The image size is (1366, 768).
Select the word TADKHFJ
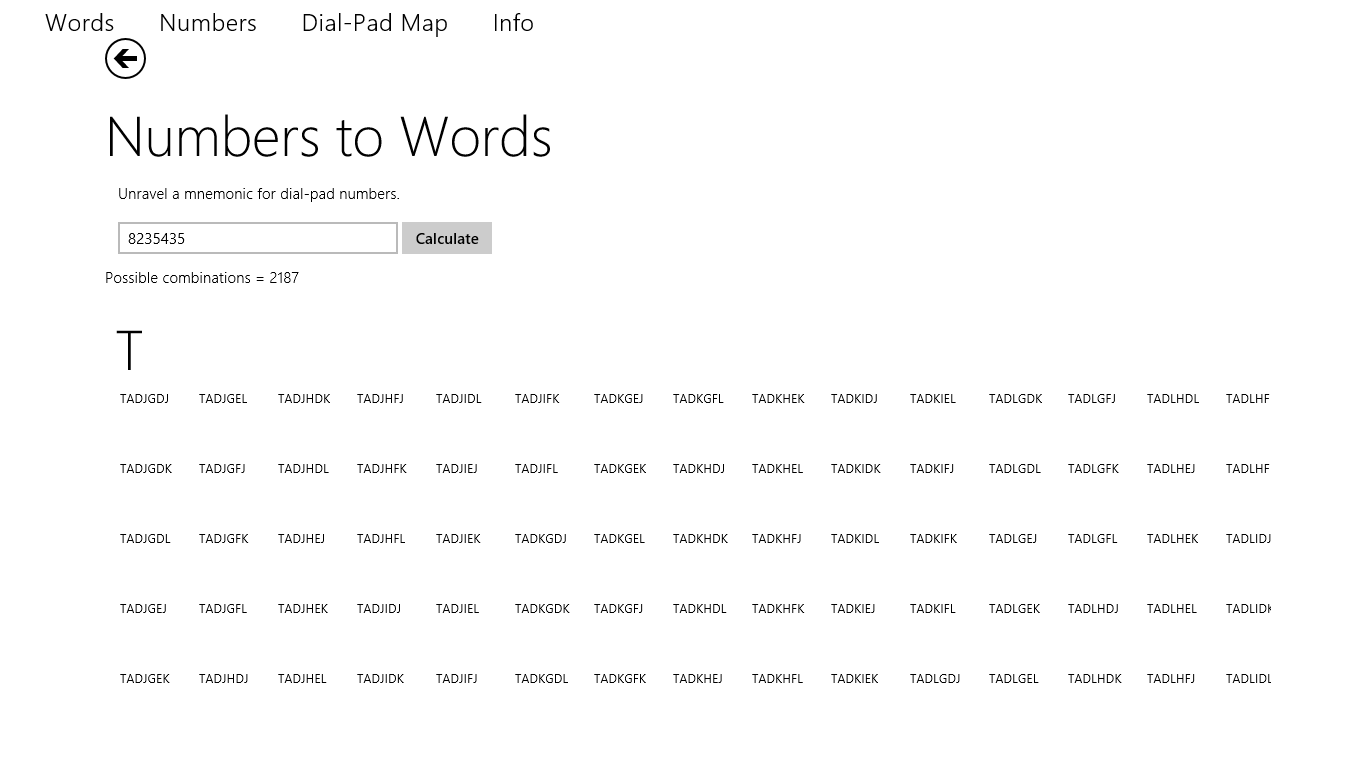(x=776, y=539)
